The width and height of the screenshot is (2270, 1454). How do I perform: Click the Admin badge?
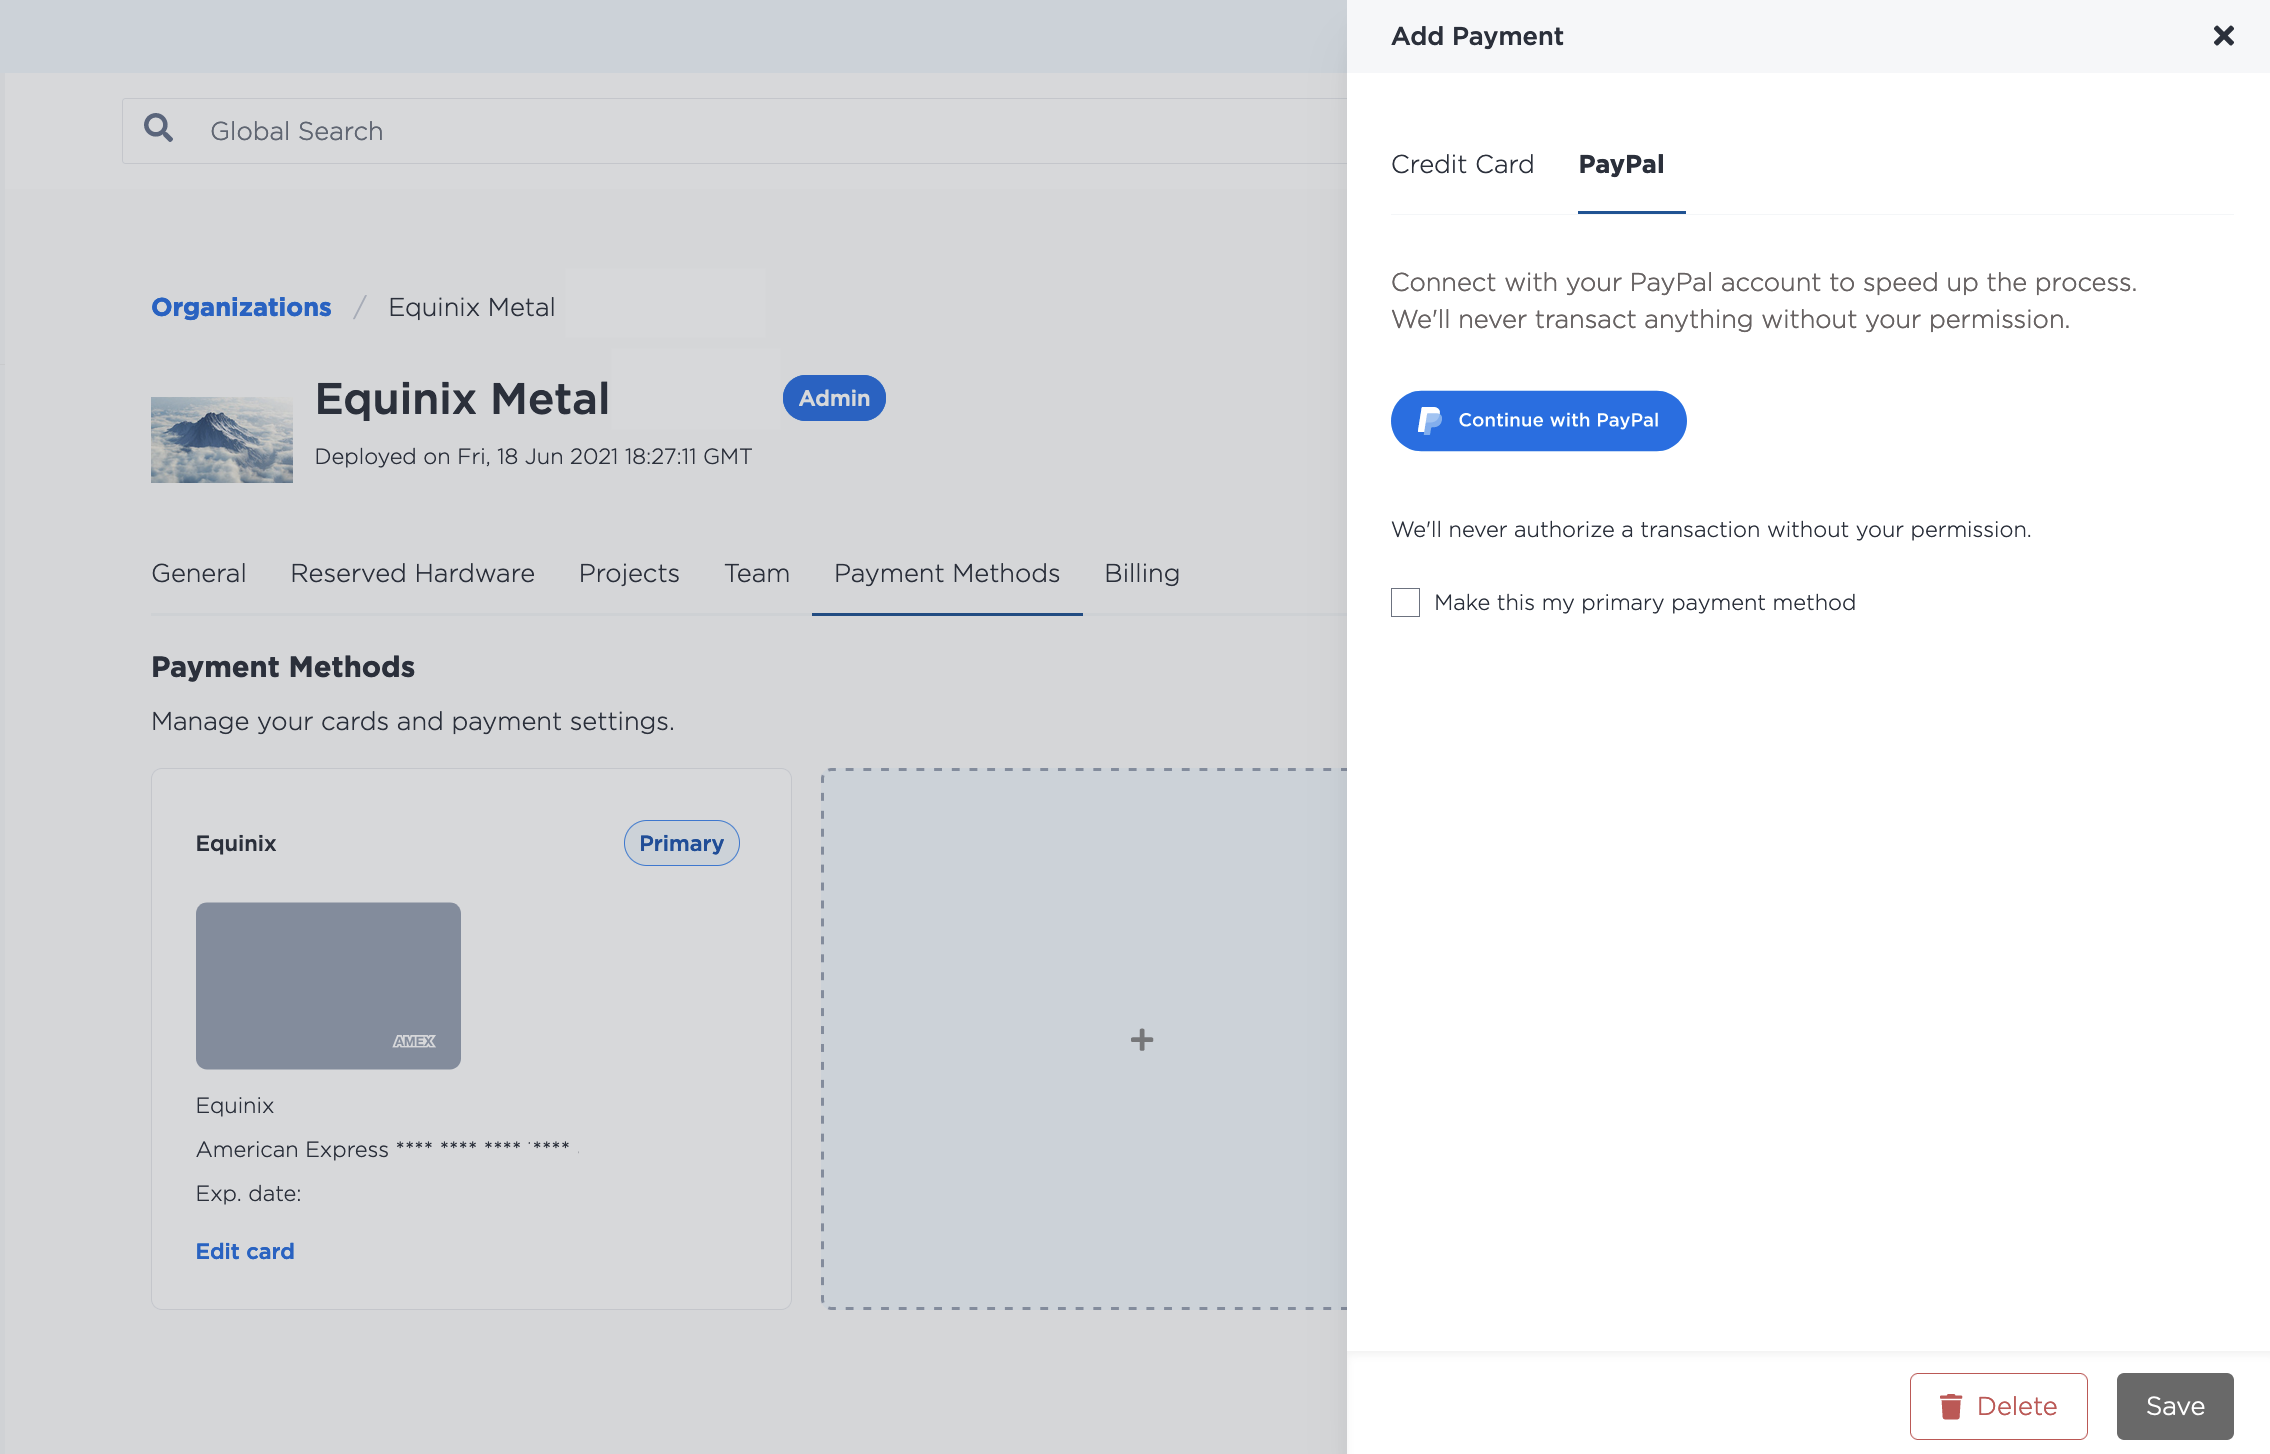[834, 398]
